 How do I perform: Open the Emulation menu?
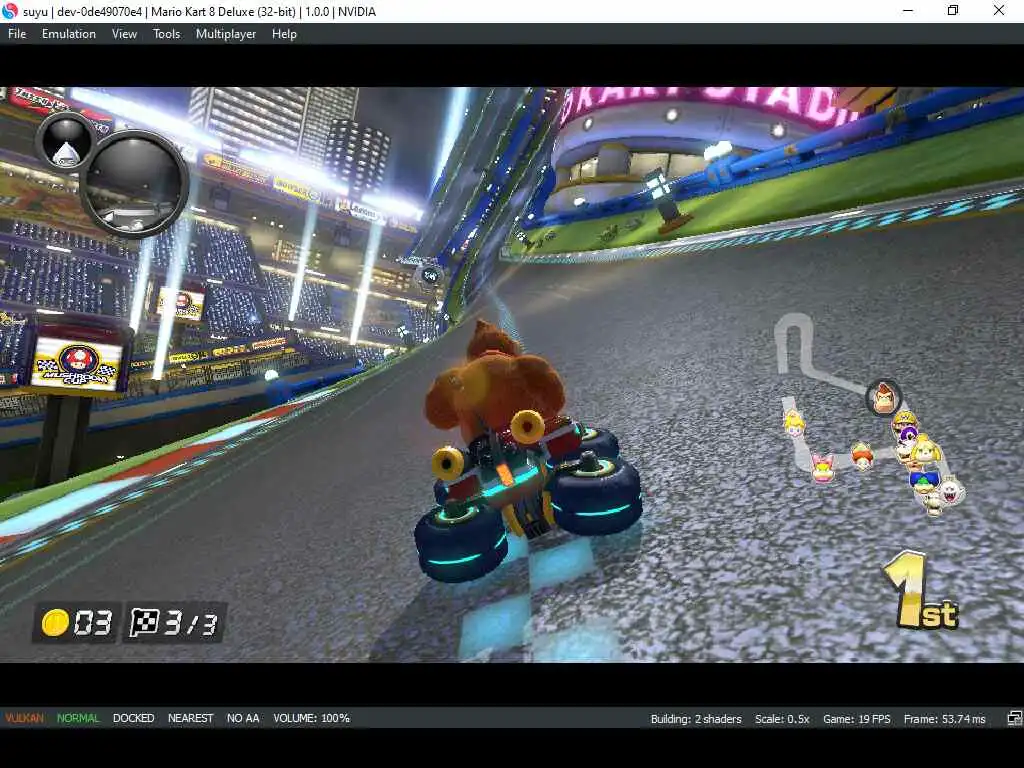pyautogui.click(x=69, y=34)
